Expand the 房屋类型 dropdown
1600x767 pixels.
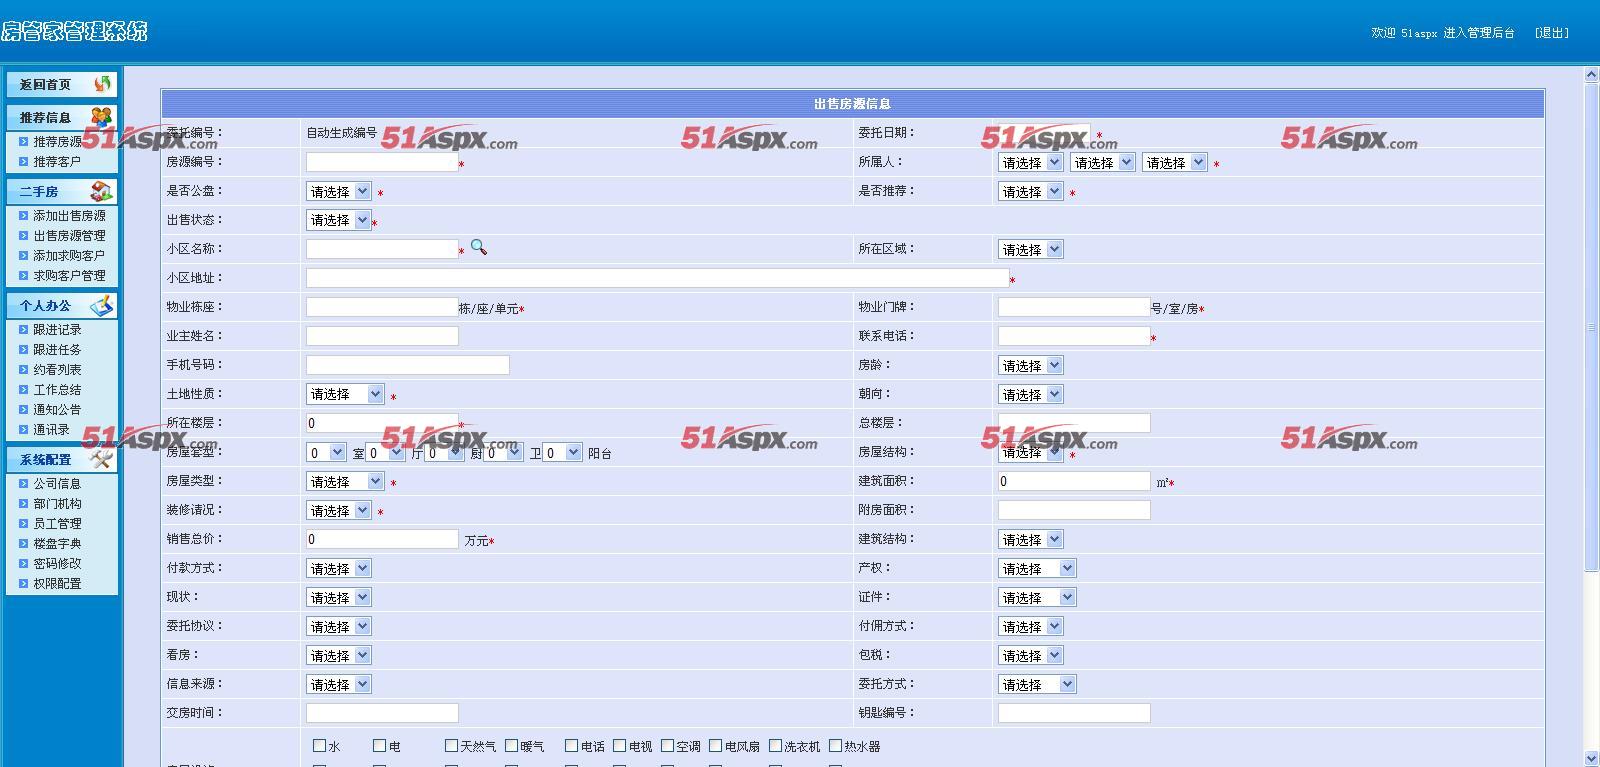tap(345, 481)
